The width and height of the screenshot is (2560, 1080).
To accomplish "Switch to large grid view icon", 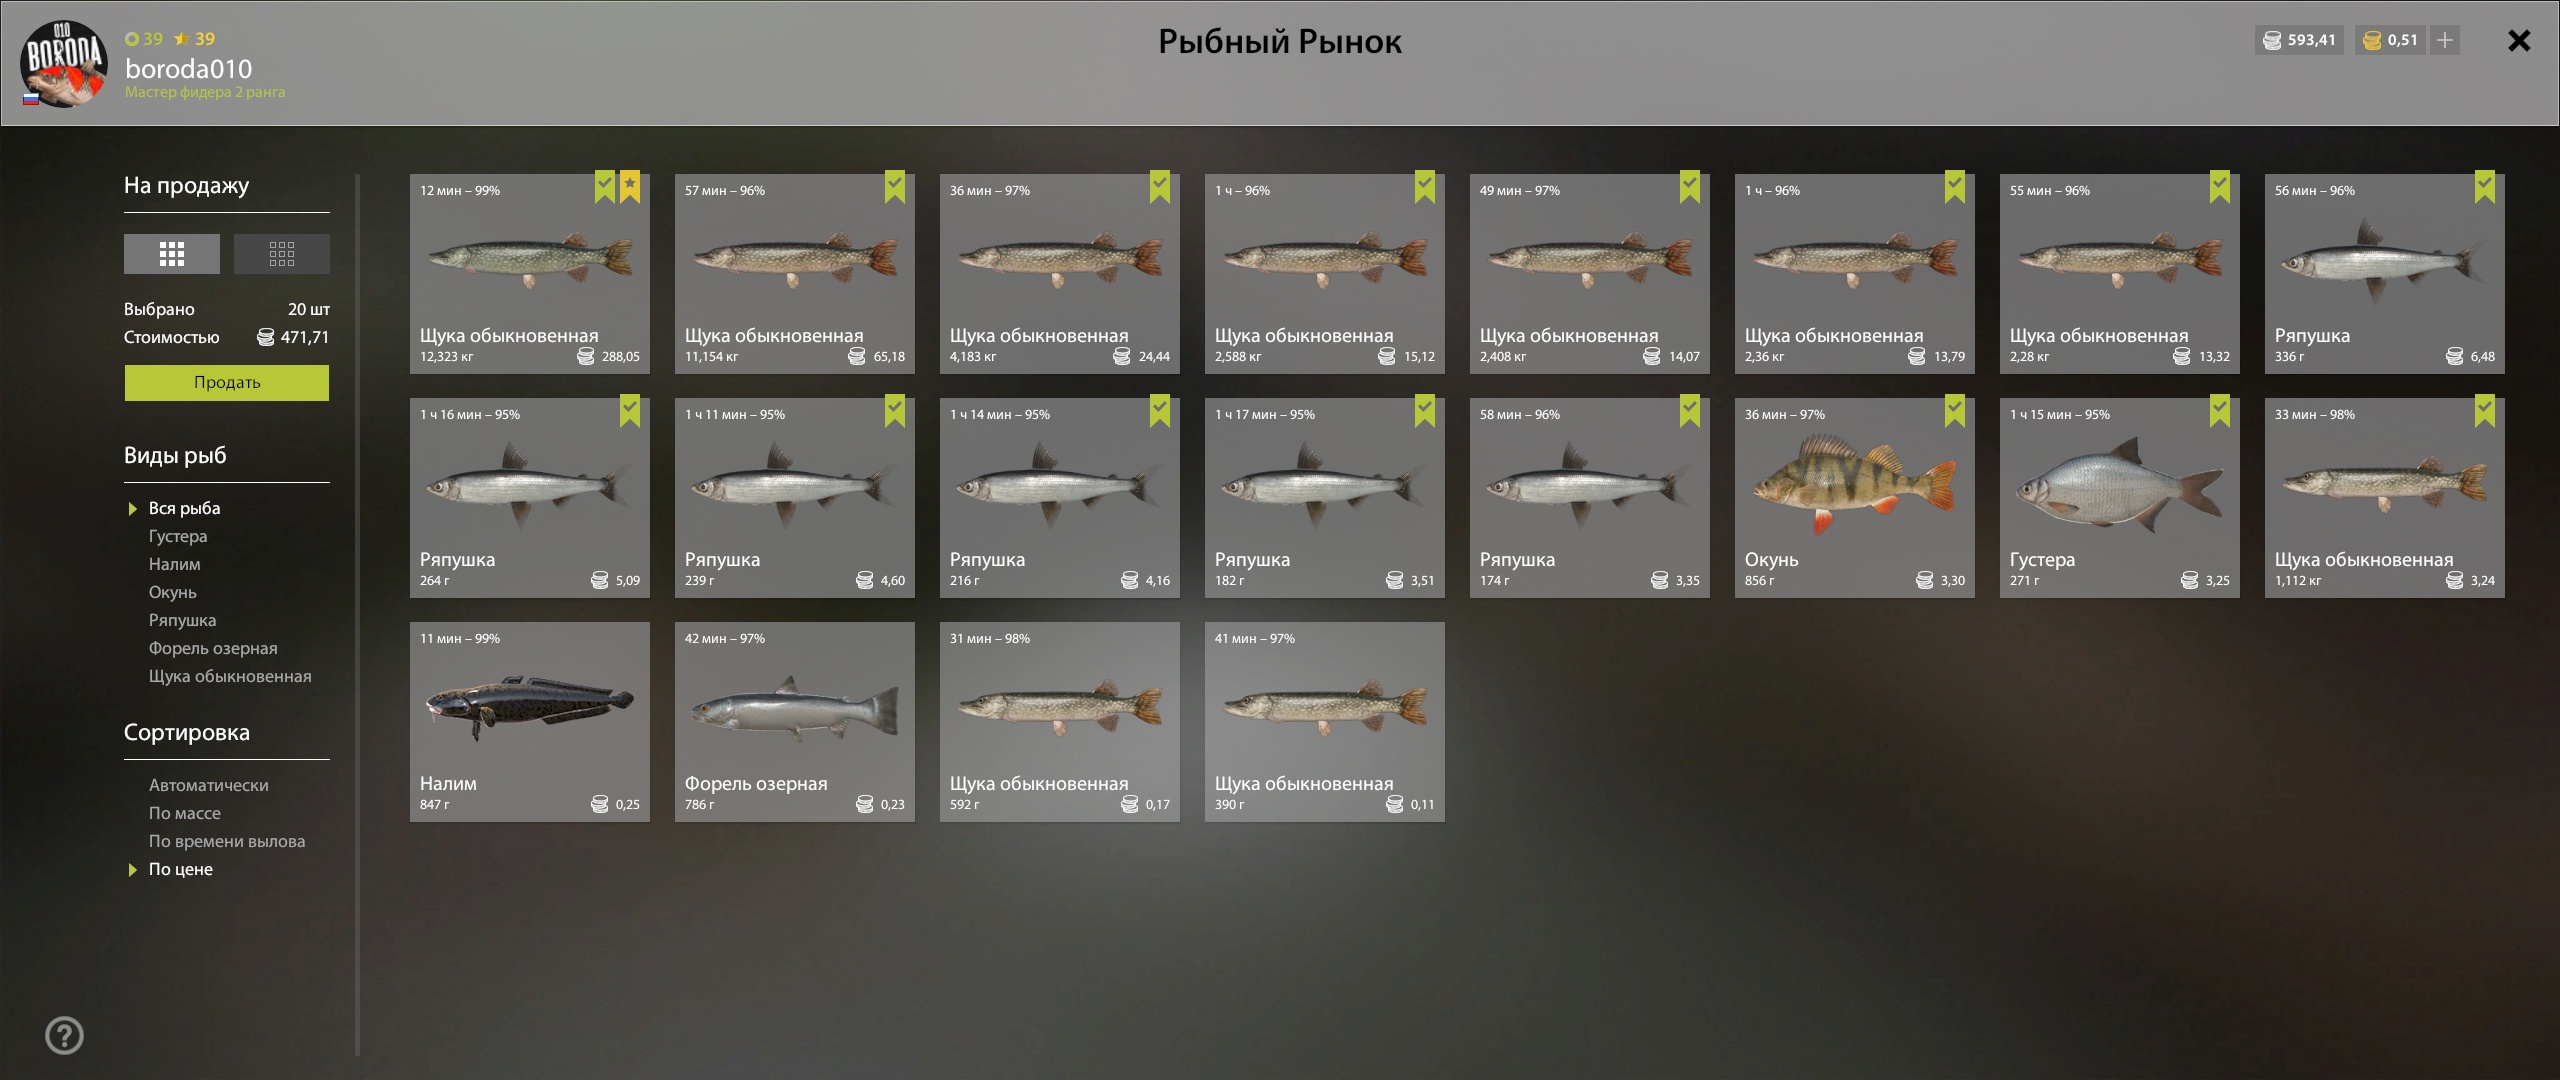I will click(x=171, y=254).
